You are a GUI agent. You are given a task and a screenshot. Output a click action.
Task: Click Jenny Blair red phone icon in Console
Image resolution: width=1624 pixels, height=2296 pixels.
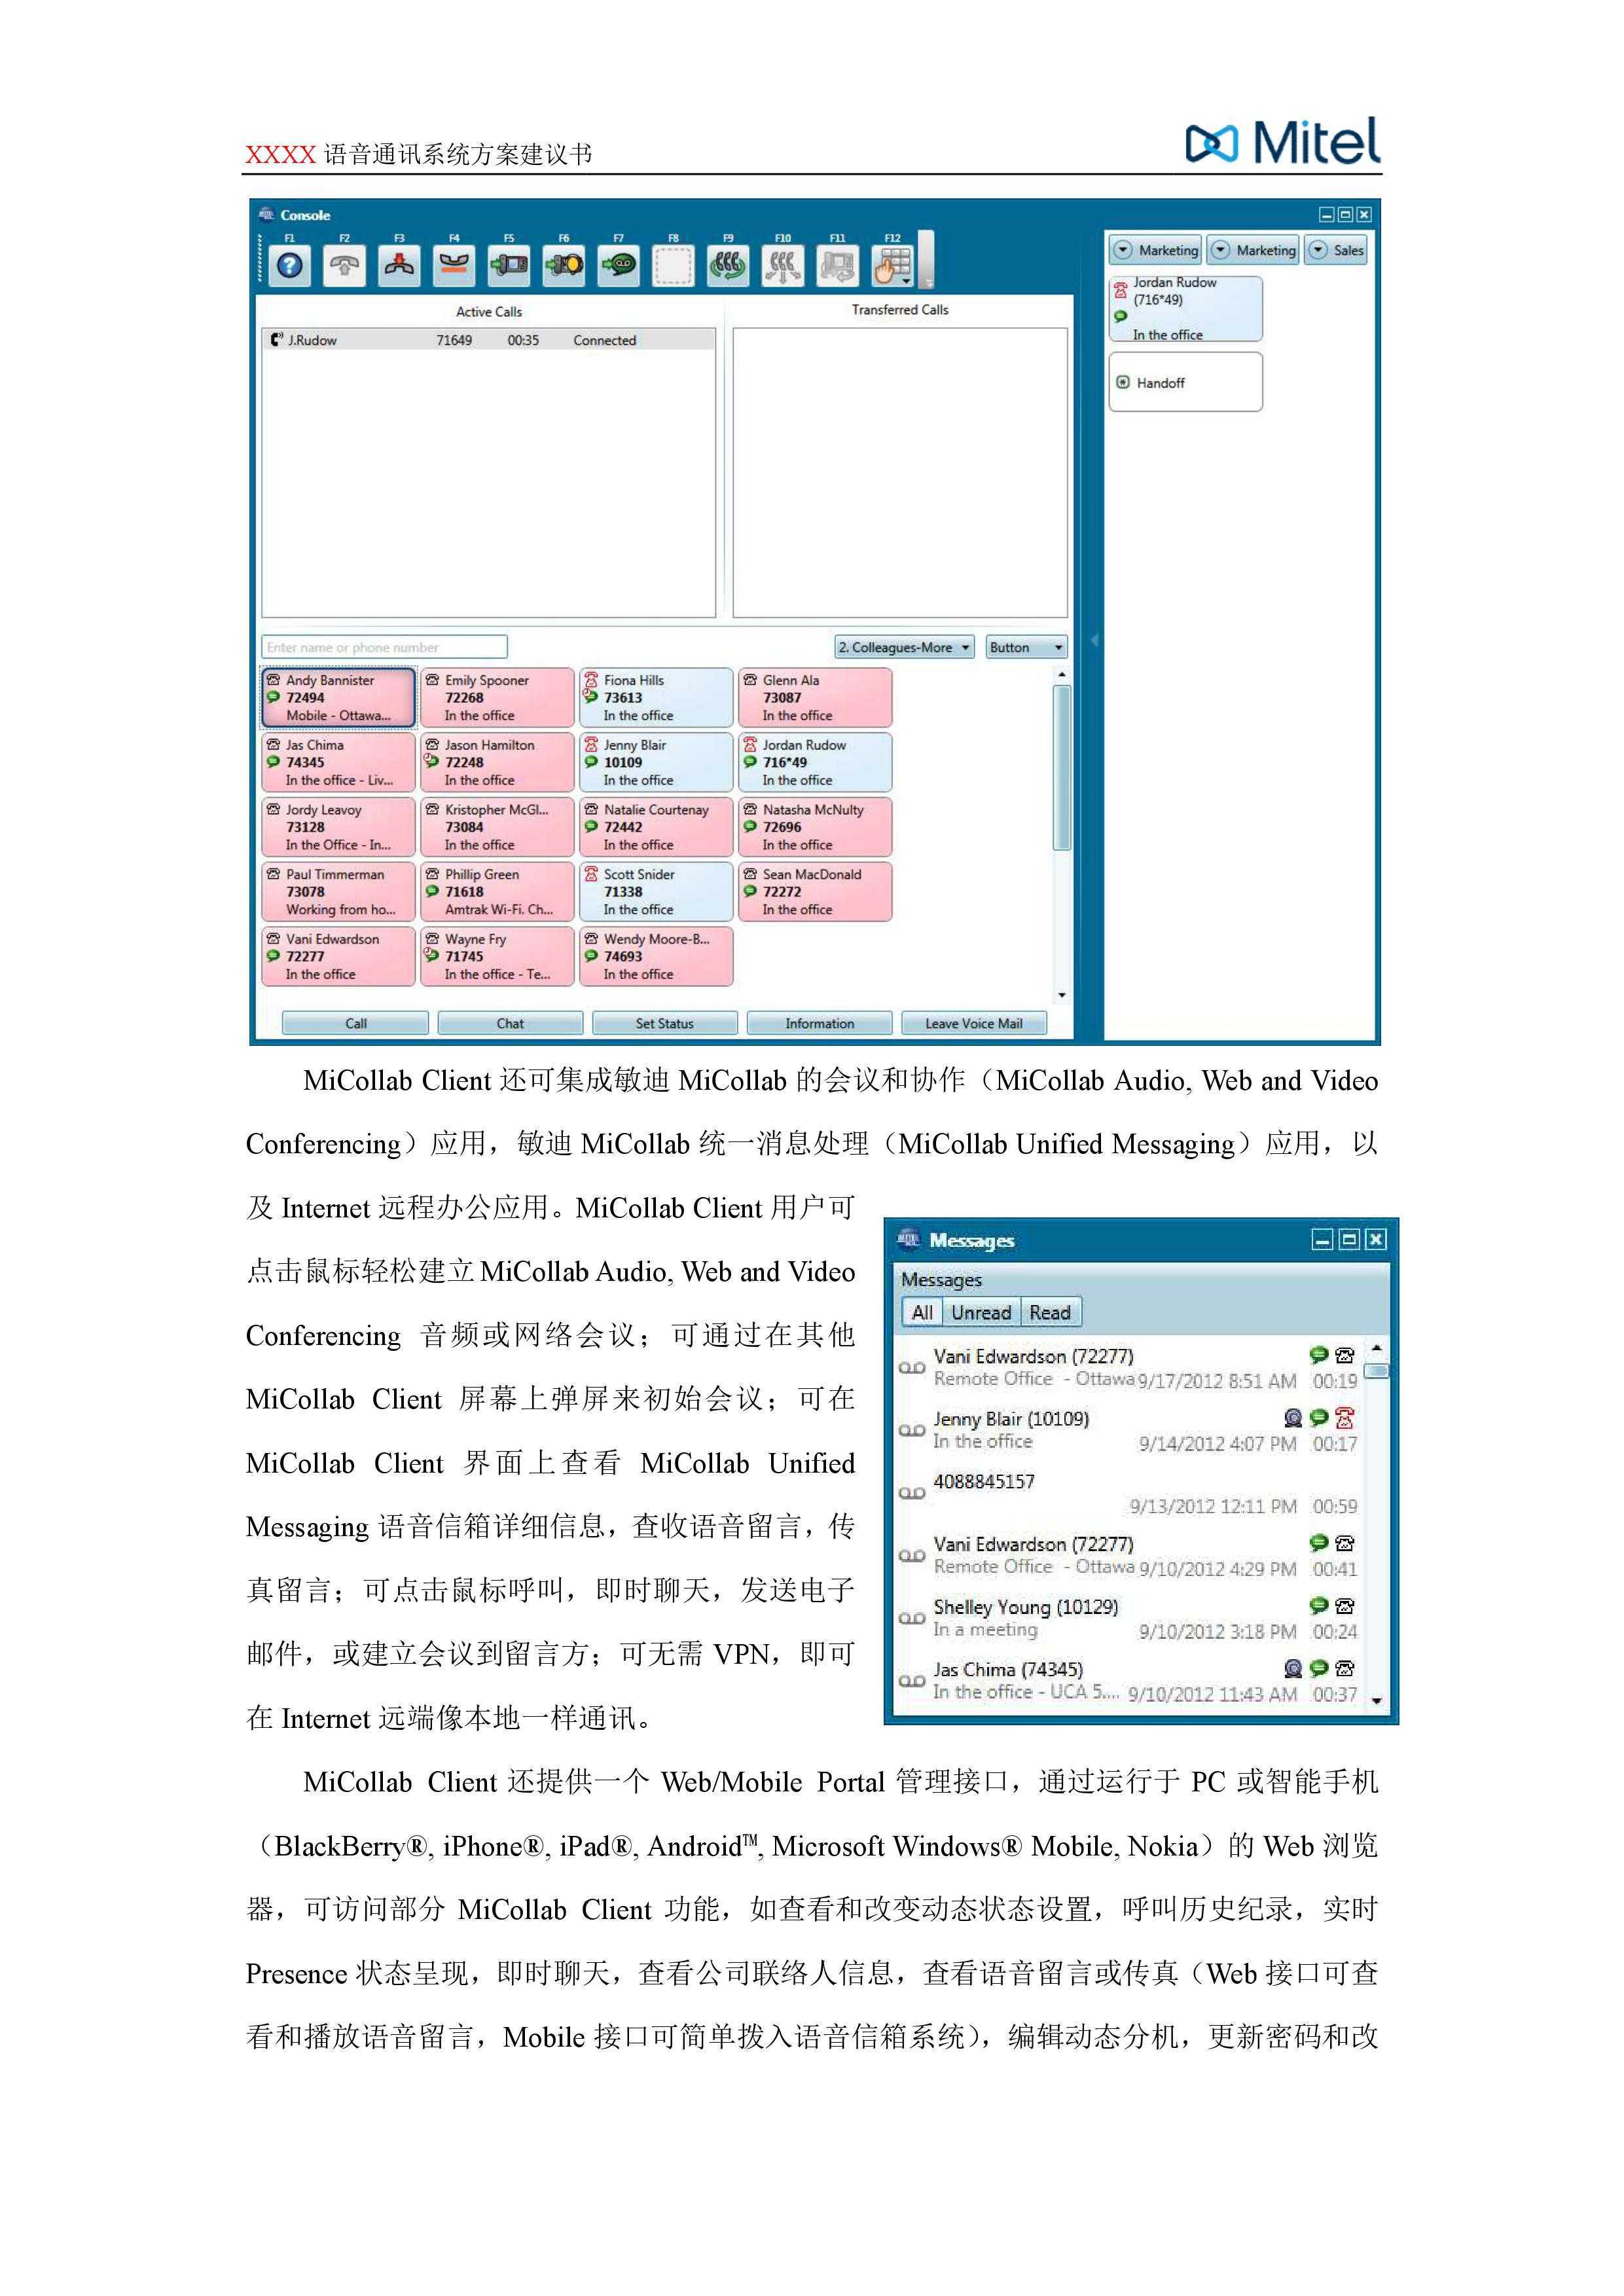coord(591,745)
